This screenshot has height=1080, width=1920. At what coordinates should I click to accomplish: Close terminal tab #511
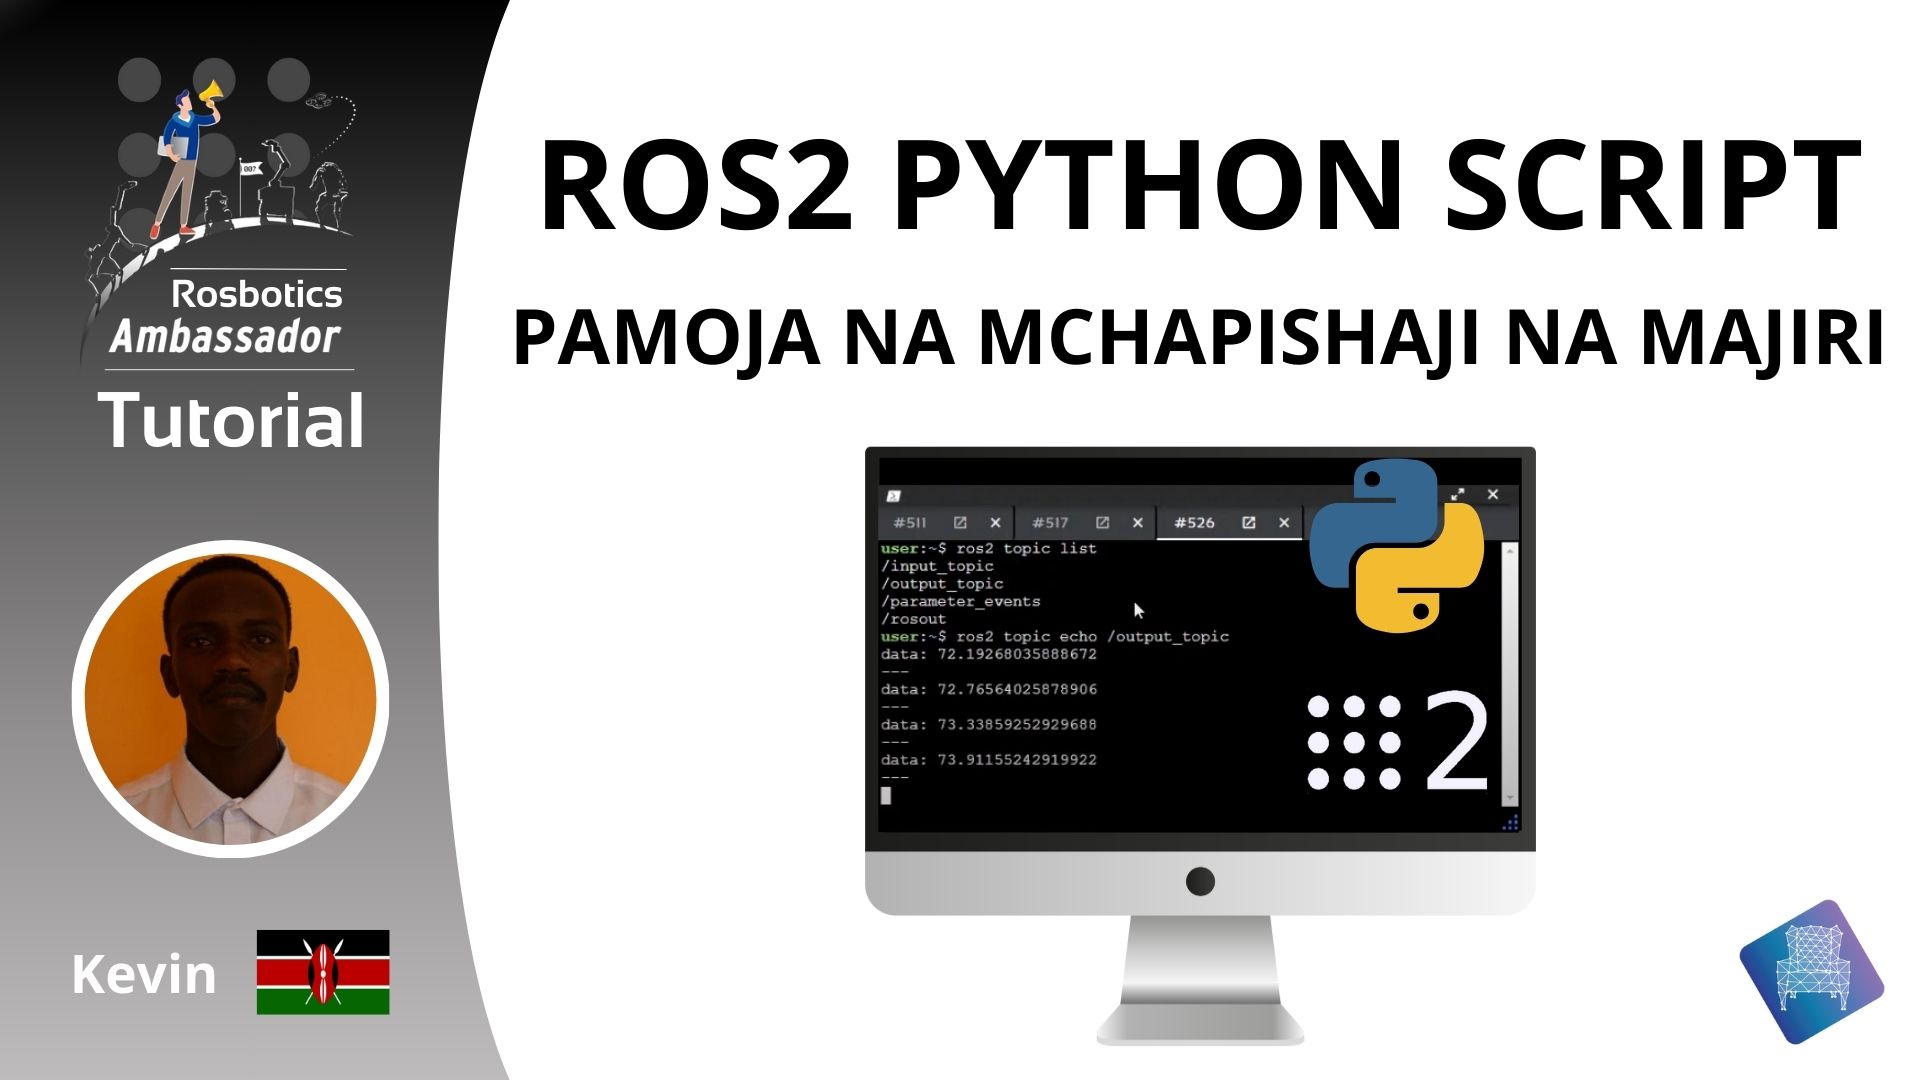click(996, 522)
